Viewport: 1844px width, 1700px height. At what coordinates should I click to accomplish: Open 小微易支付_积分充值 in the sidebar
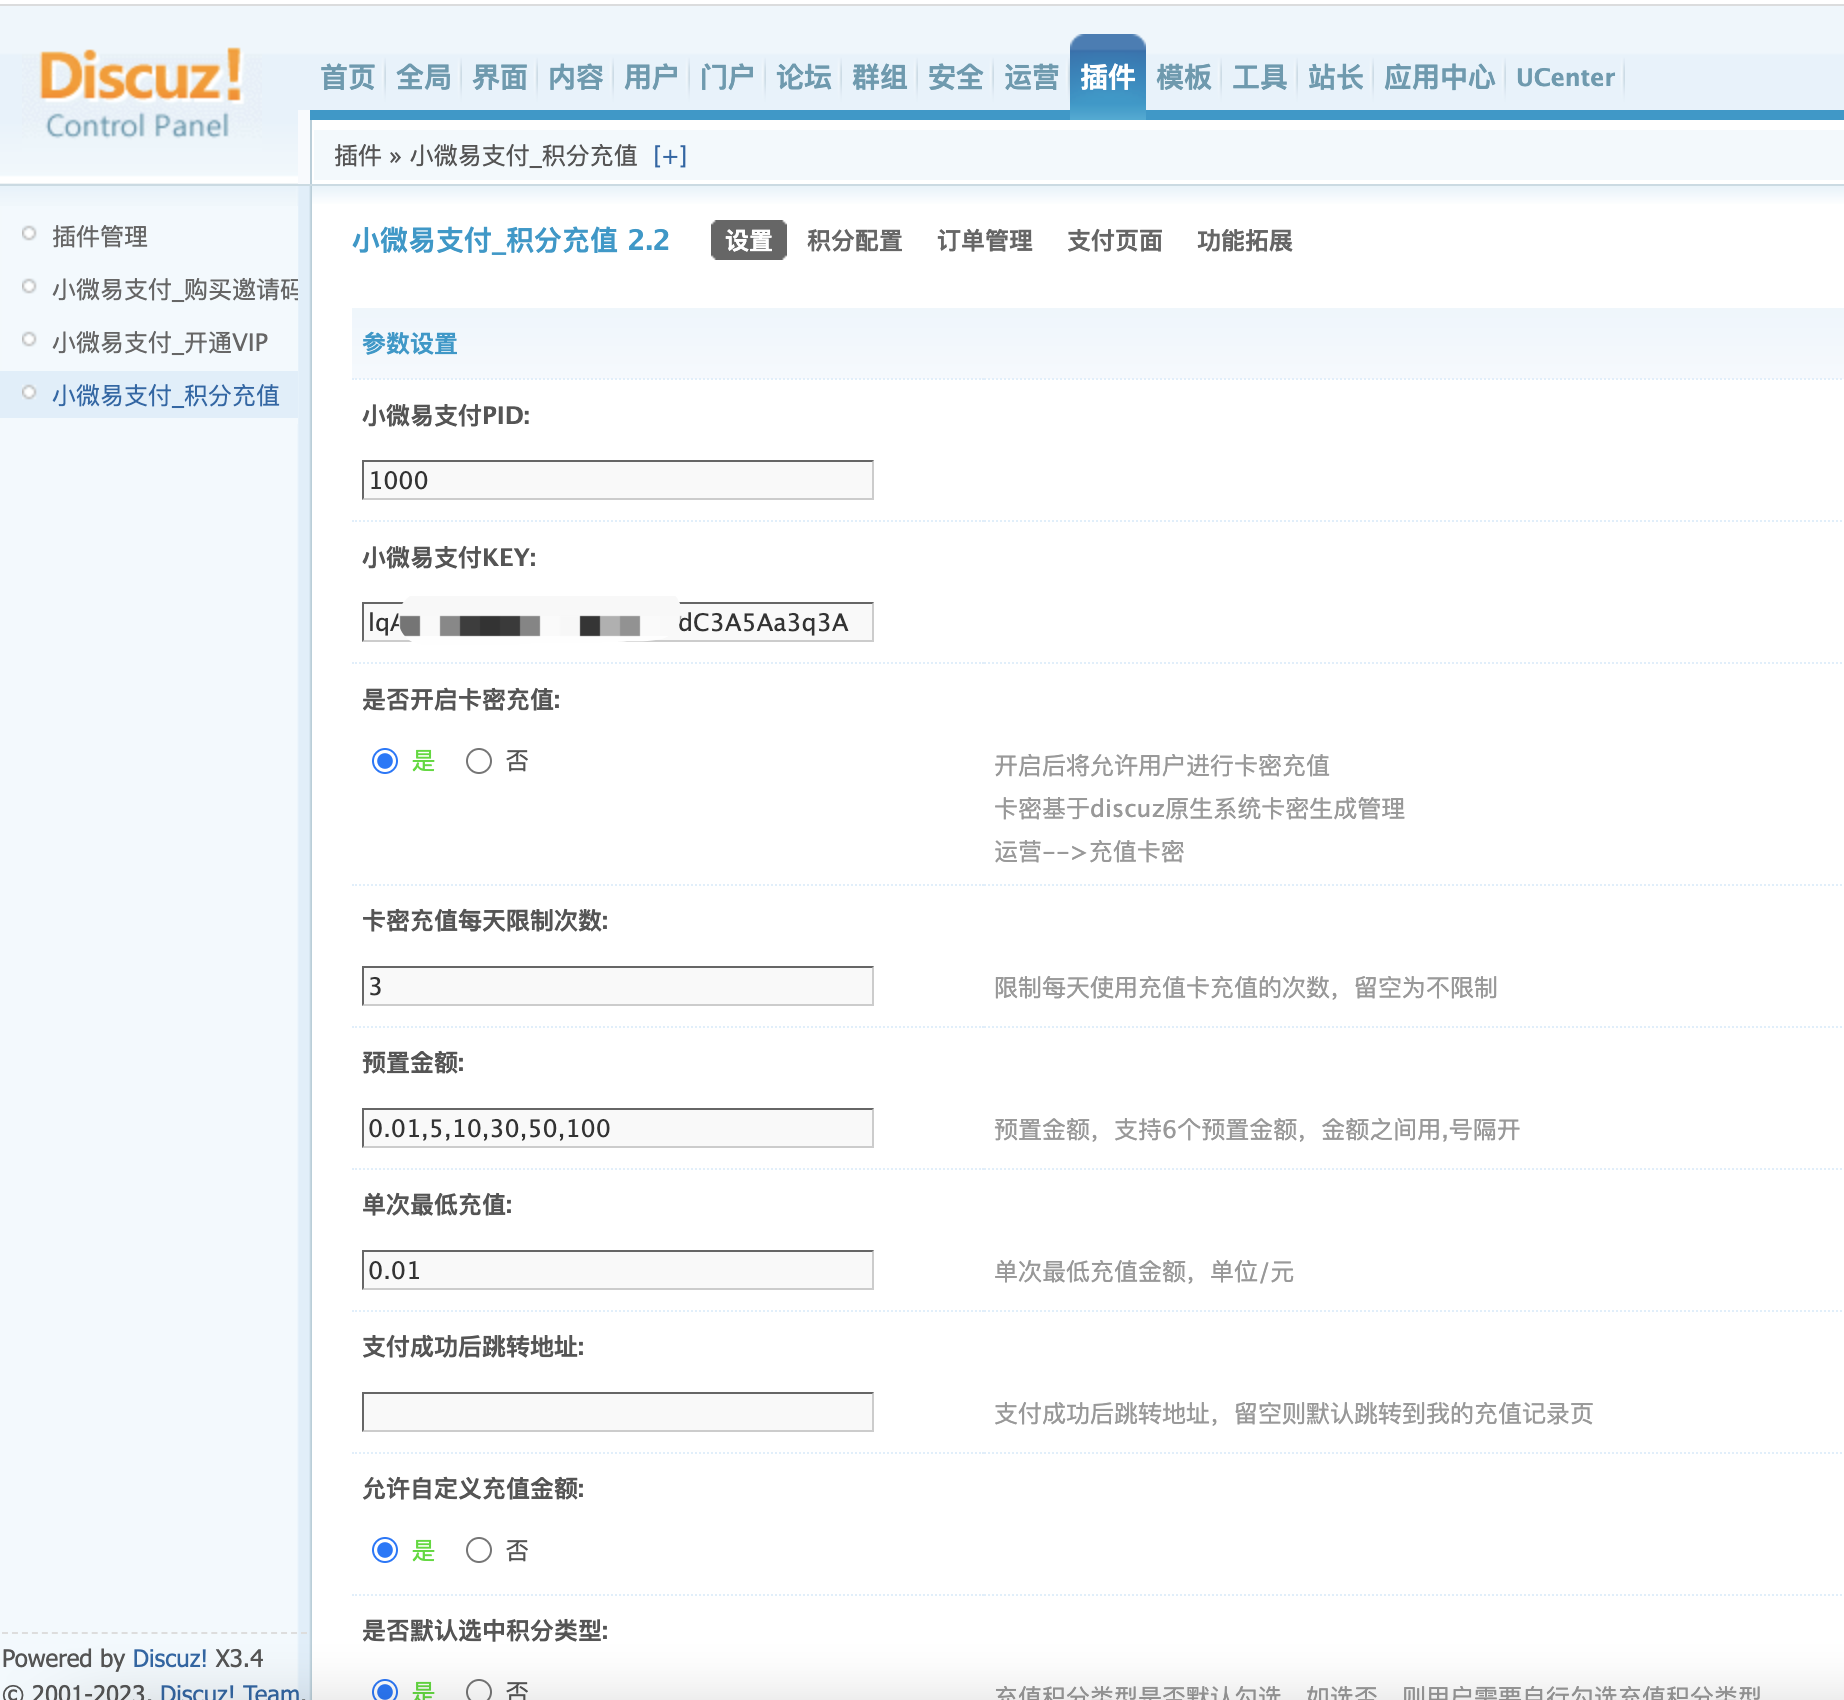click(x=166, y=395)
